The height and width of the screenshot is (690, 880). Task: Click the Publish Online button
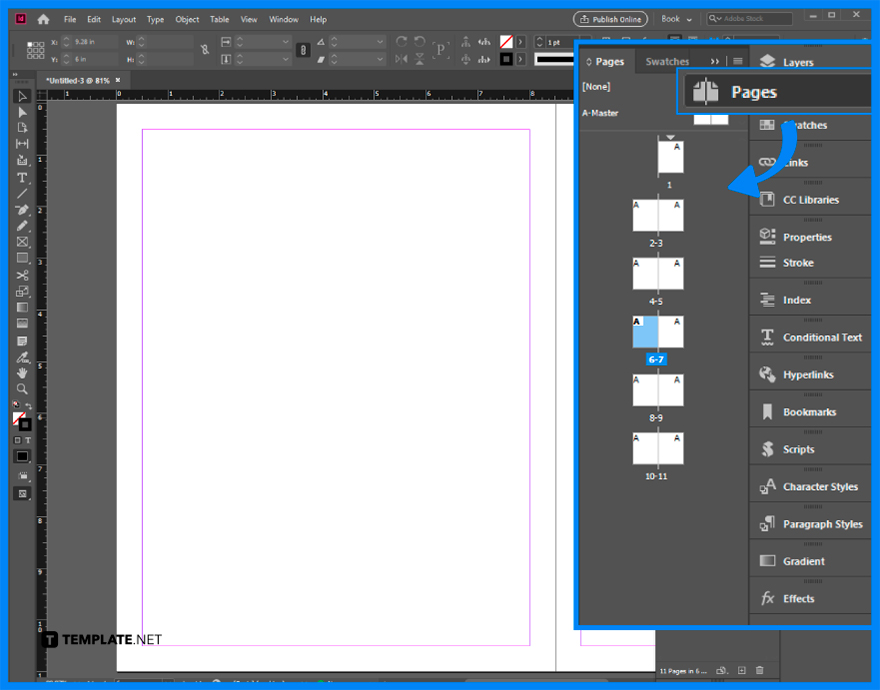[x=609, y=18]
